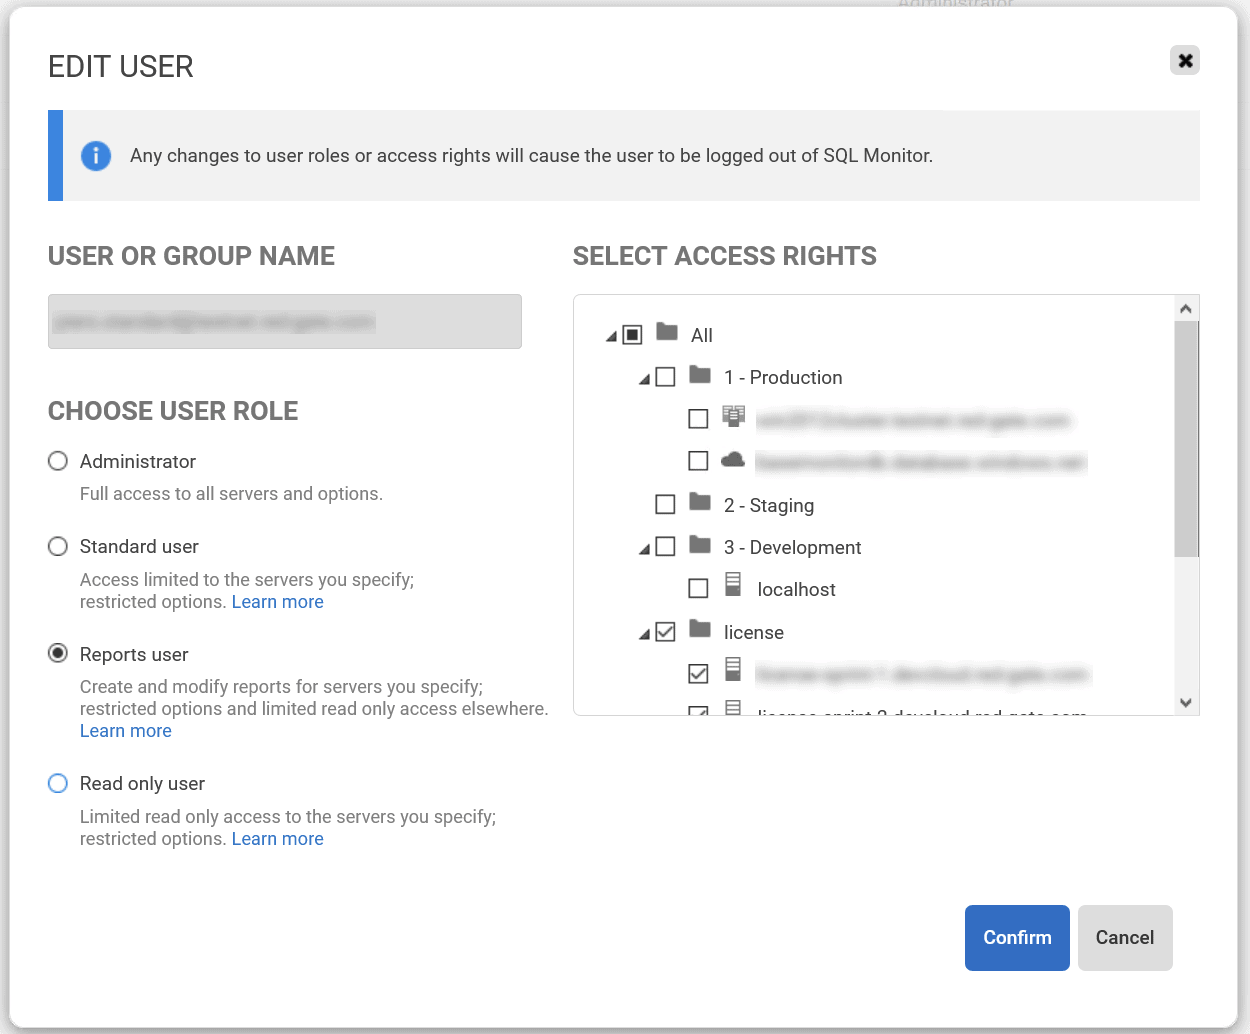The image size is (1250, 1034).
Task: Collapse the "3 - Development" tree node
Action: tap(645, 547)
